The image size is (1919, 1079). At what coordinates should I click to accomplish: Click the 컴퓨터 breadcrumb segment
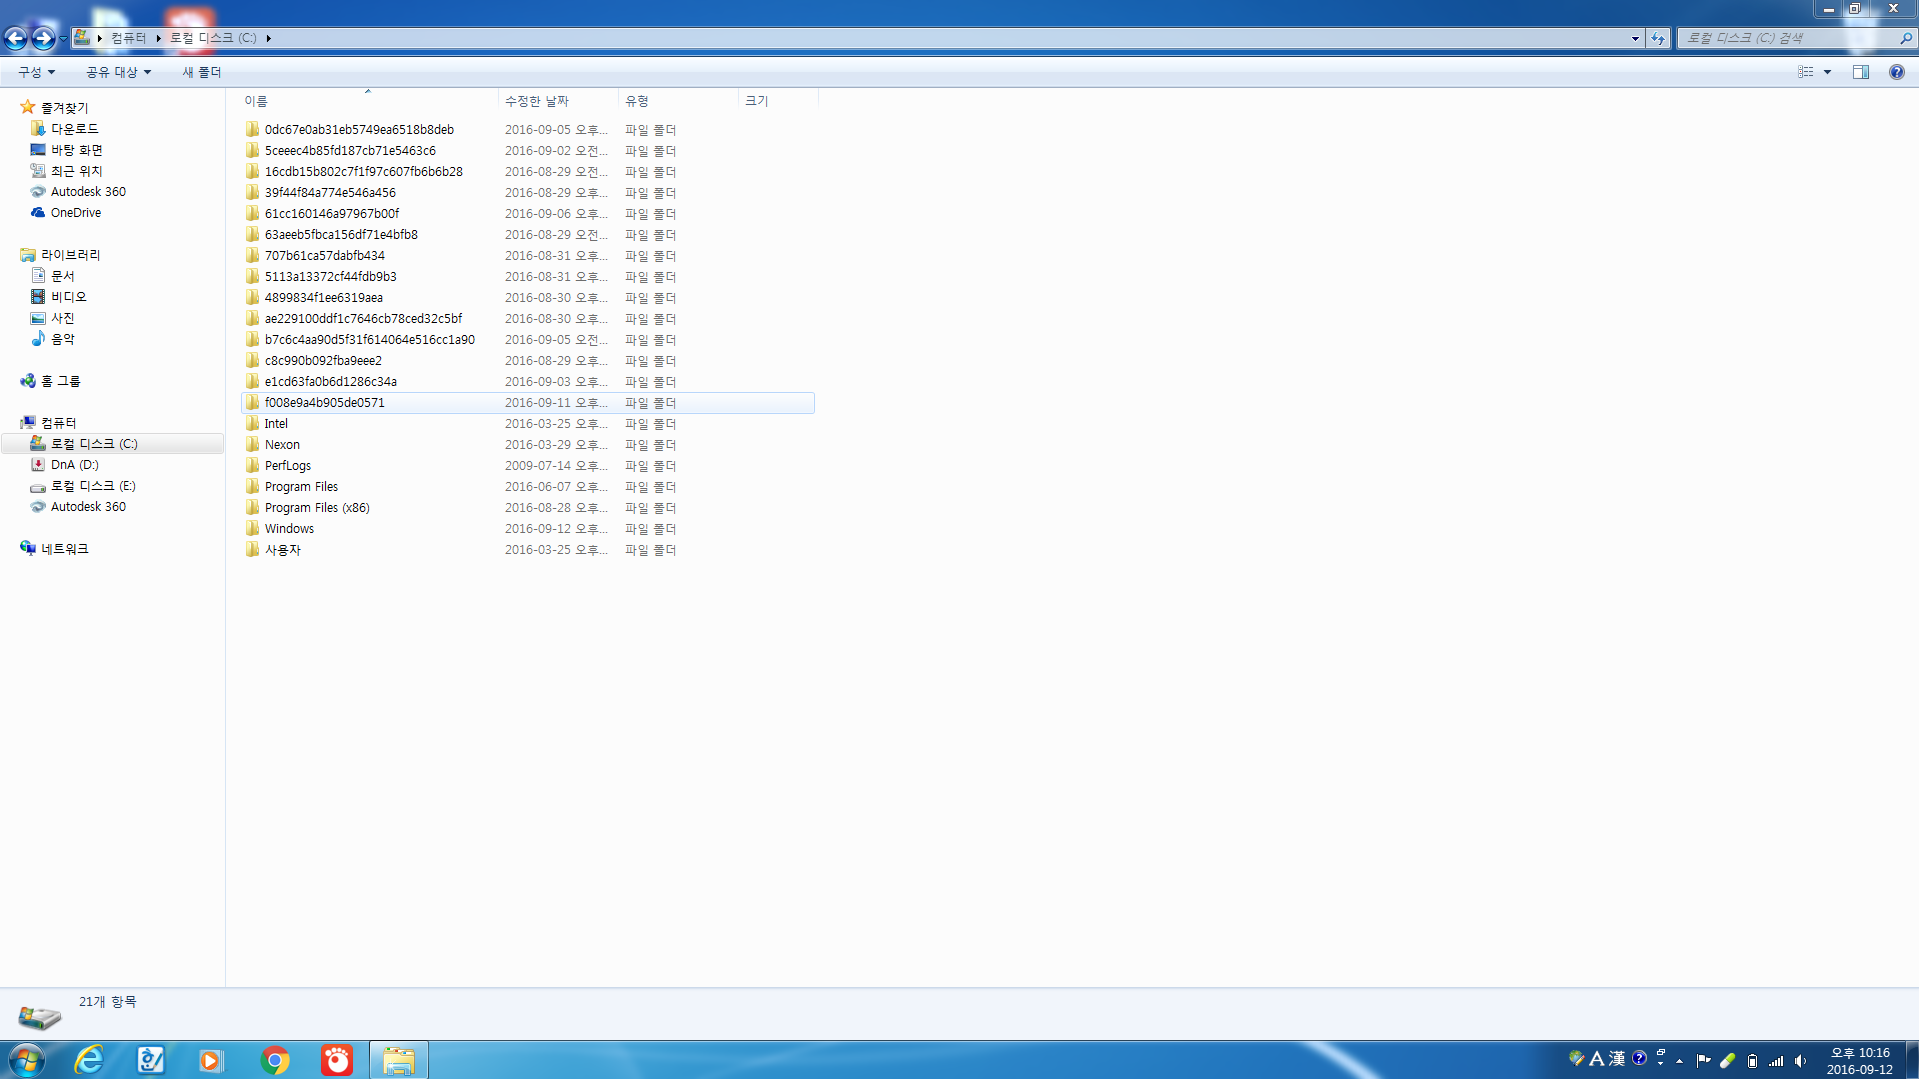(128, 38)
